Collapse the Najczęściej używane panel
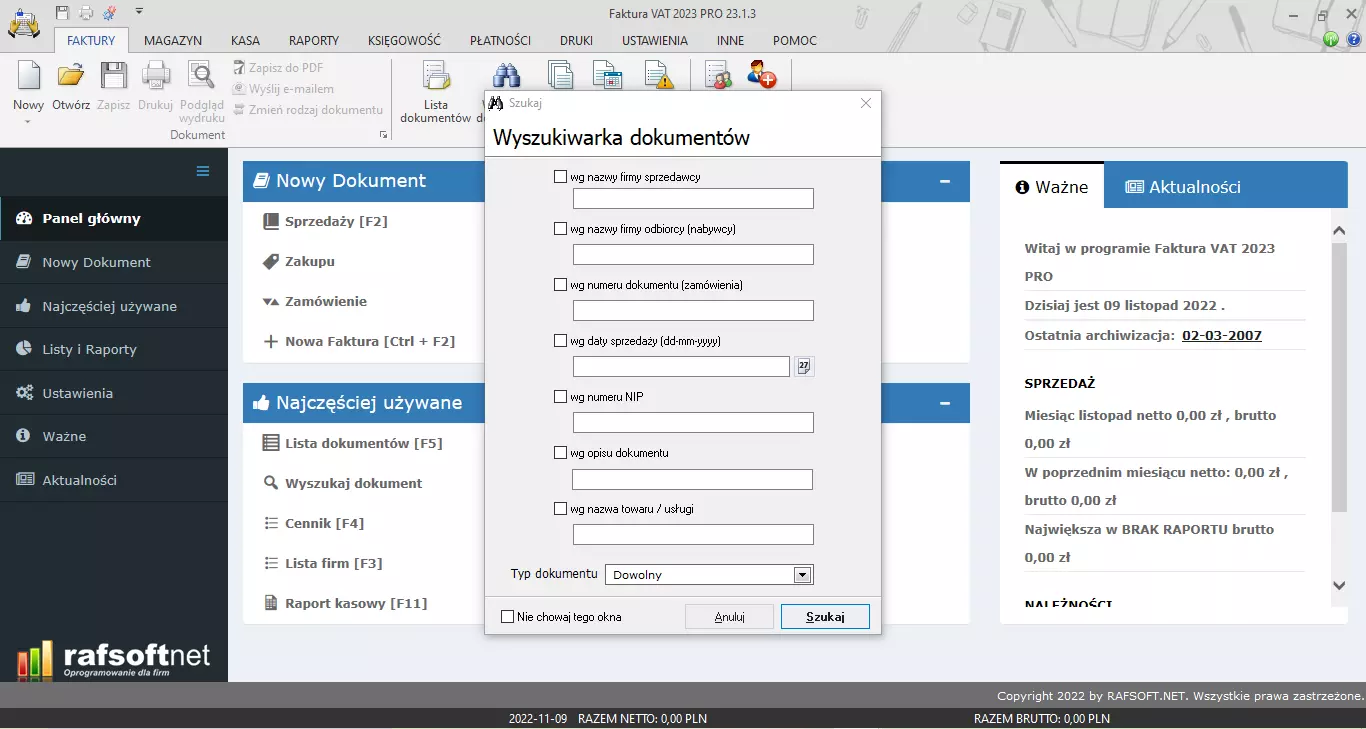 (x=944, y=403)
